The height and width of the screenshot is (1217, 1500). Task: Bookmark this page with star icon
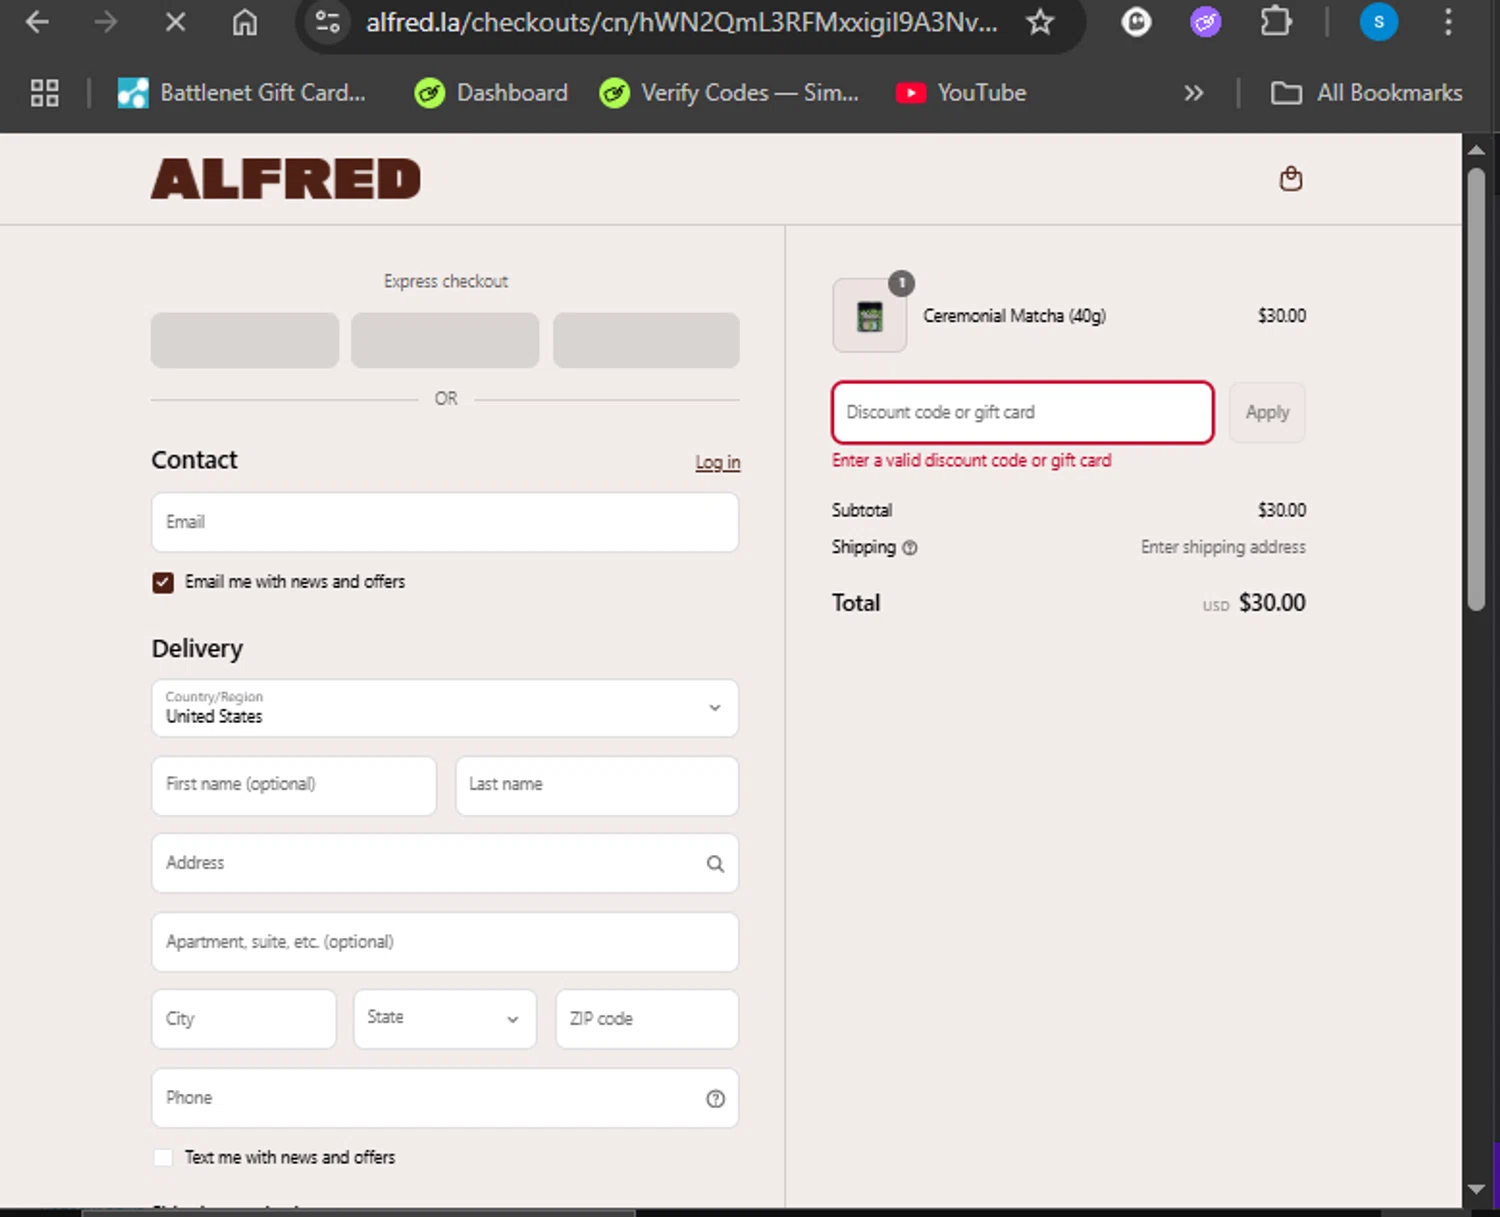pos(1040,22)
